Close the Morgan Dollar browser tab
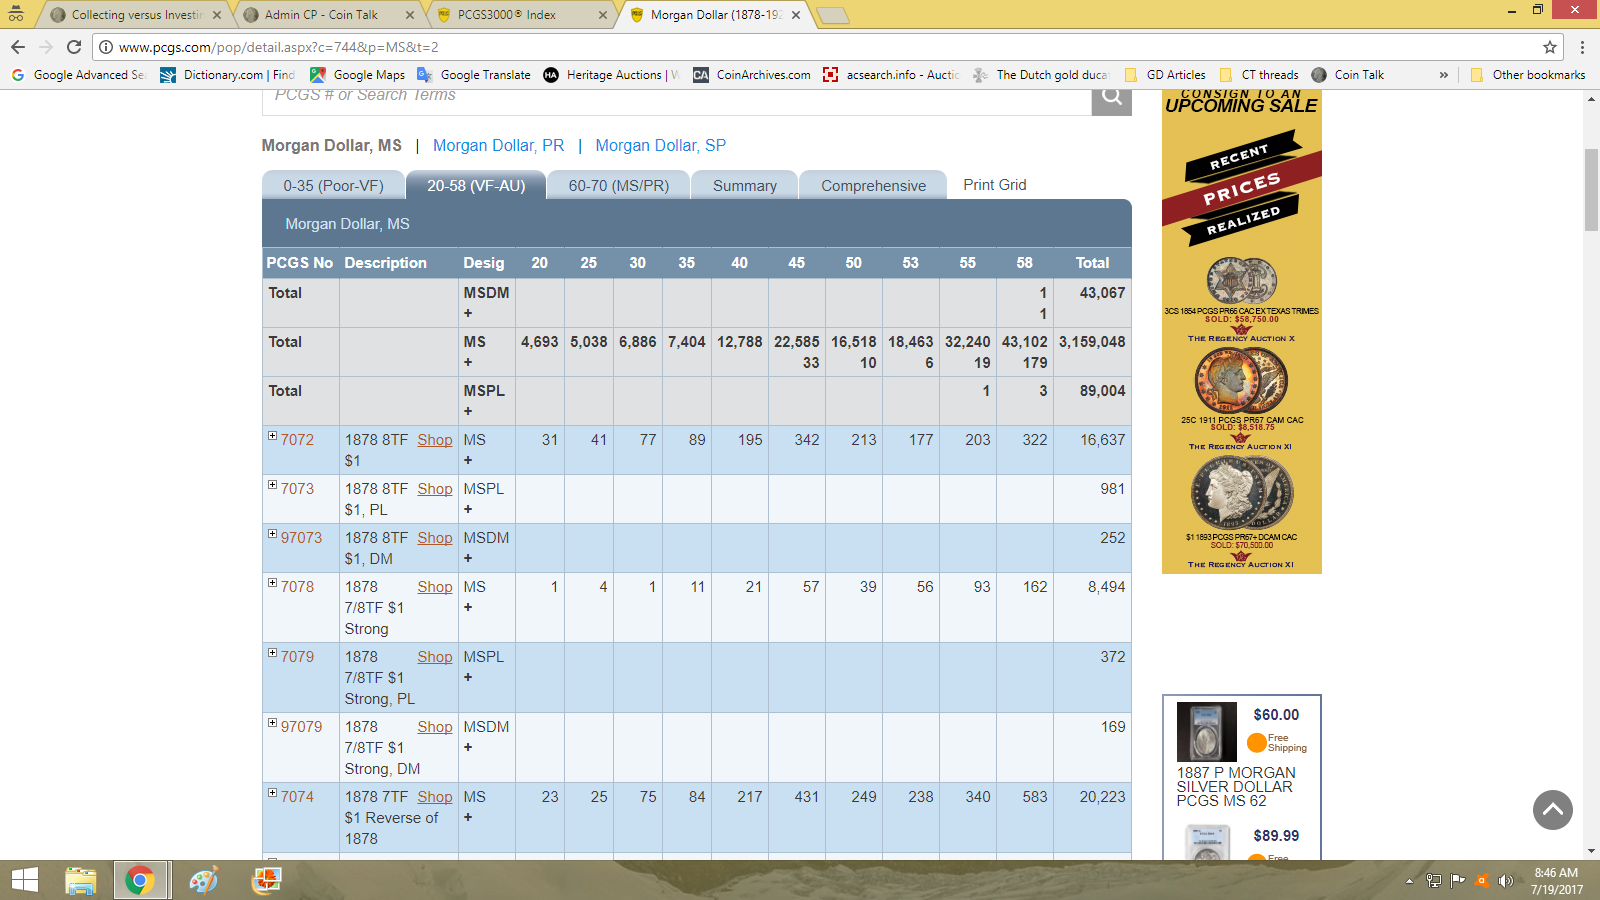Screen dimensions: 1600x900 pos(796,15)
